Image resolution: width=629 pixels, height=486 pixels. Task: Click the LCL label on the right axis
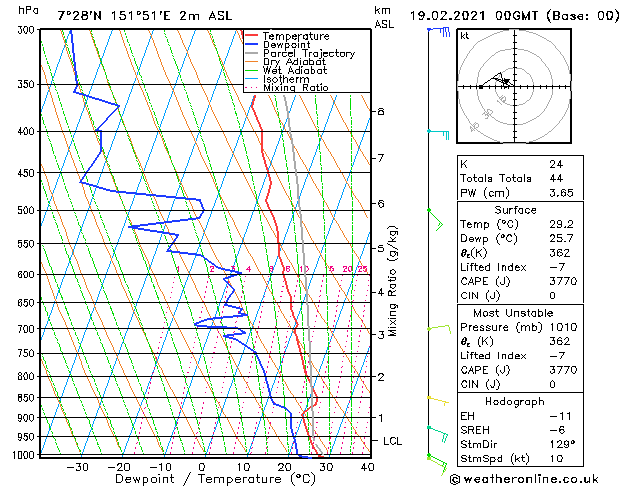click(x=392, y=441)
